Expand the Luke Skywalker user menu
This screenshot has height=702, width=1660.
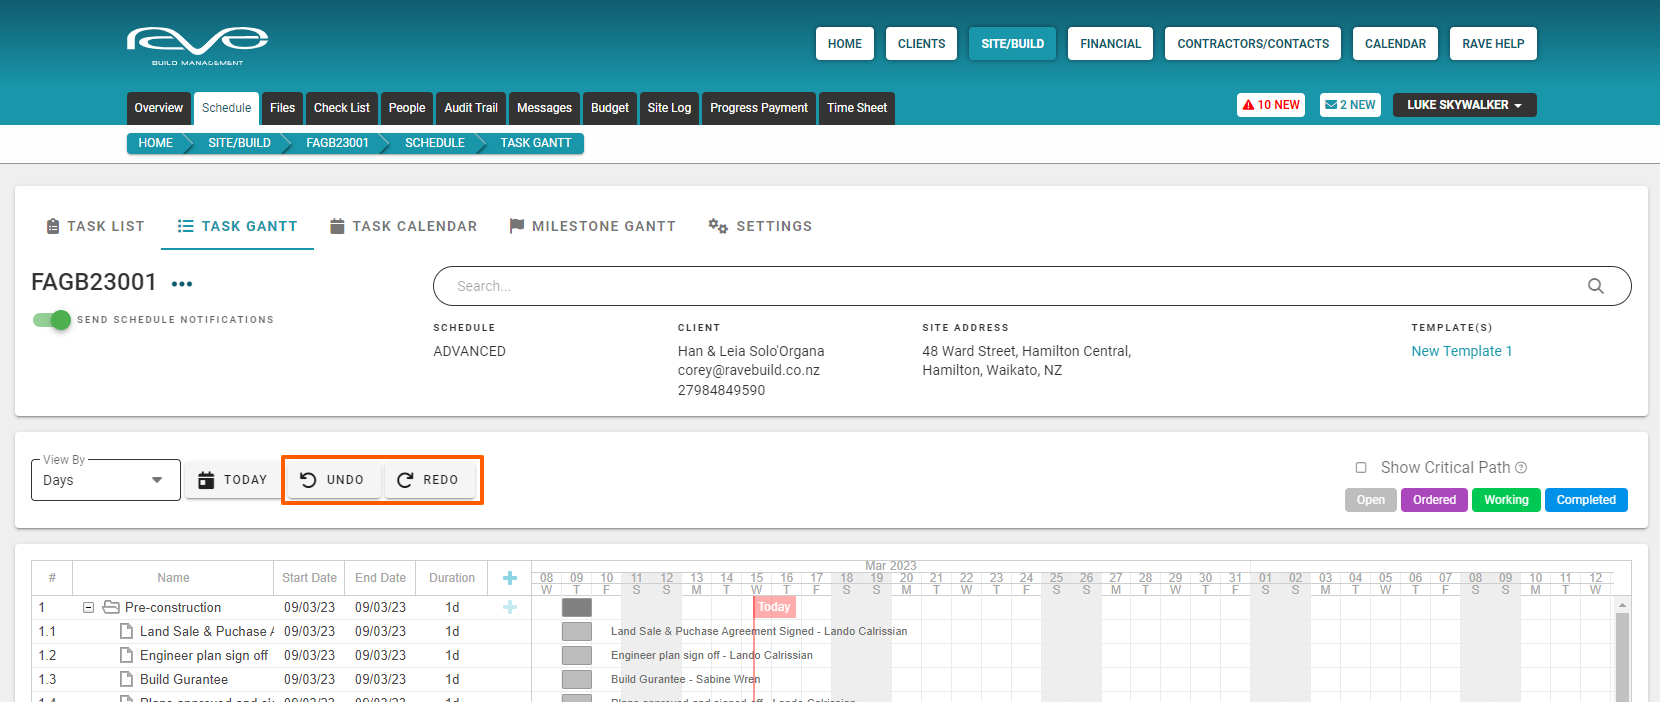coord(1464,105)
